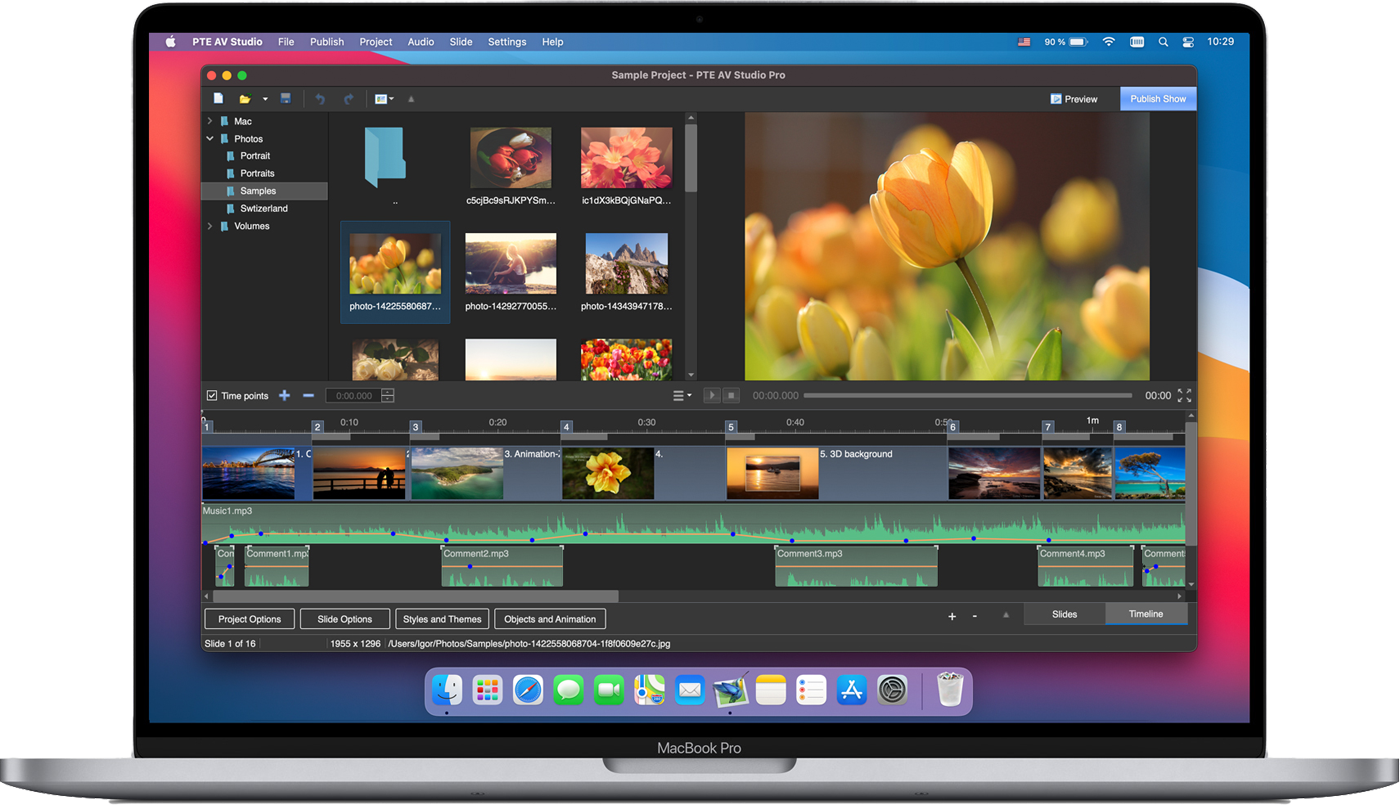Open Slide Options
The height and width of the screenshot is (805, 1400).
tap(345, 619)
